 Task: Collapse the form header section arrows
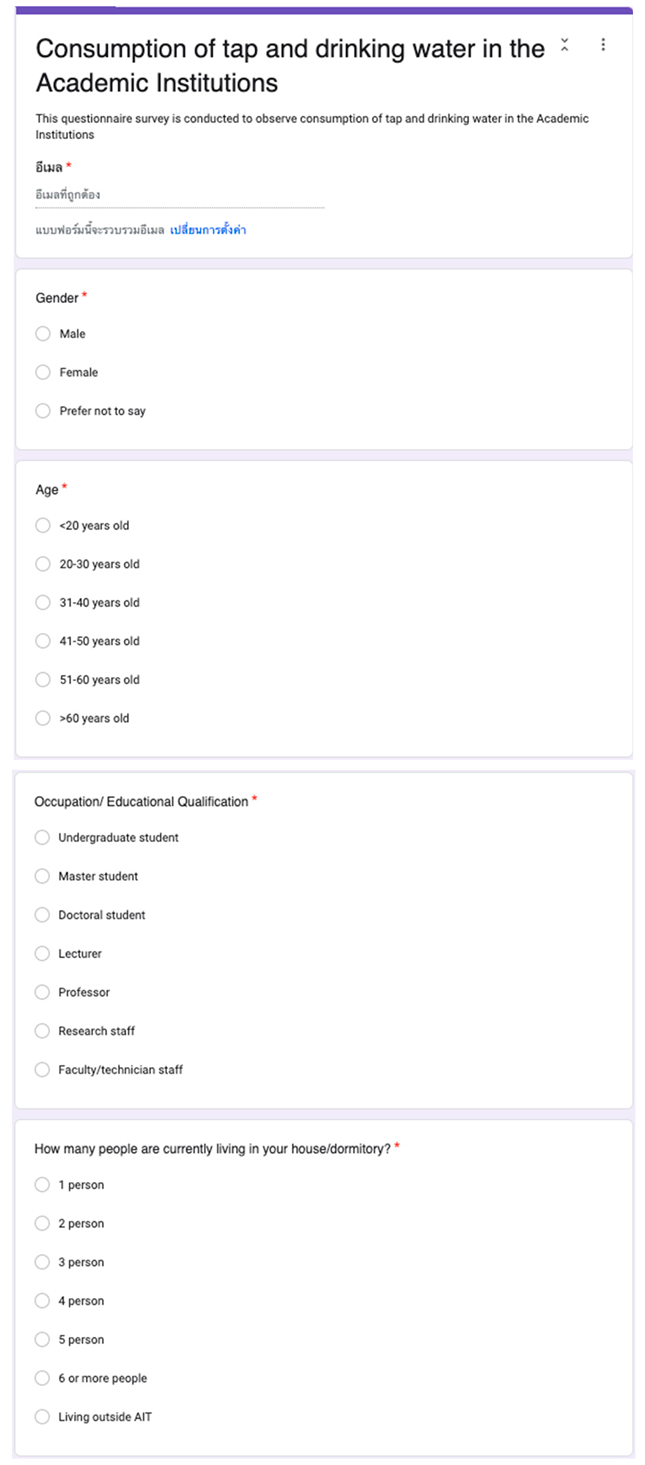565,46
